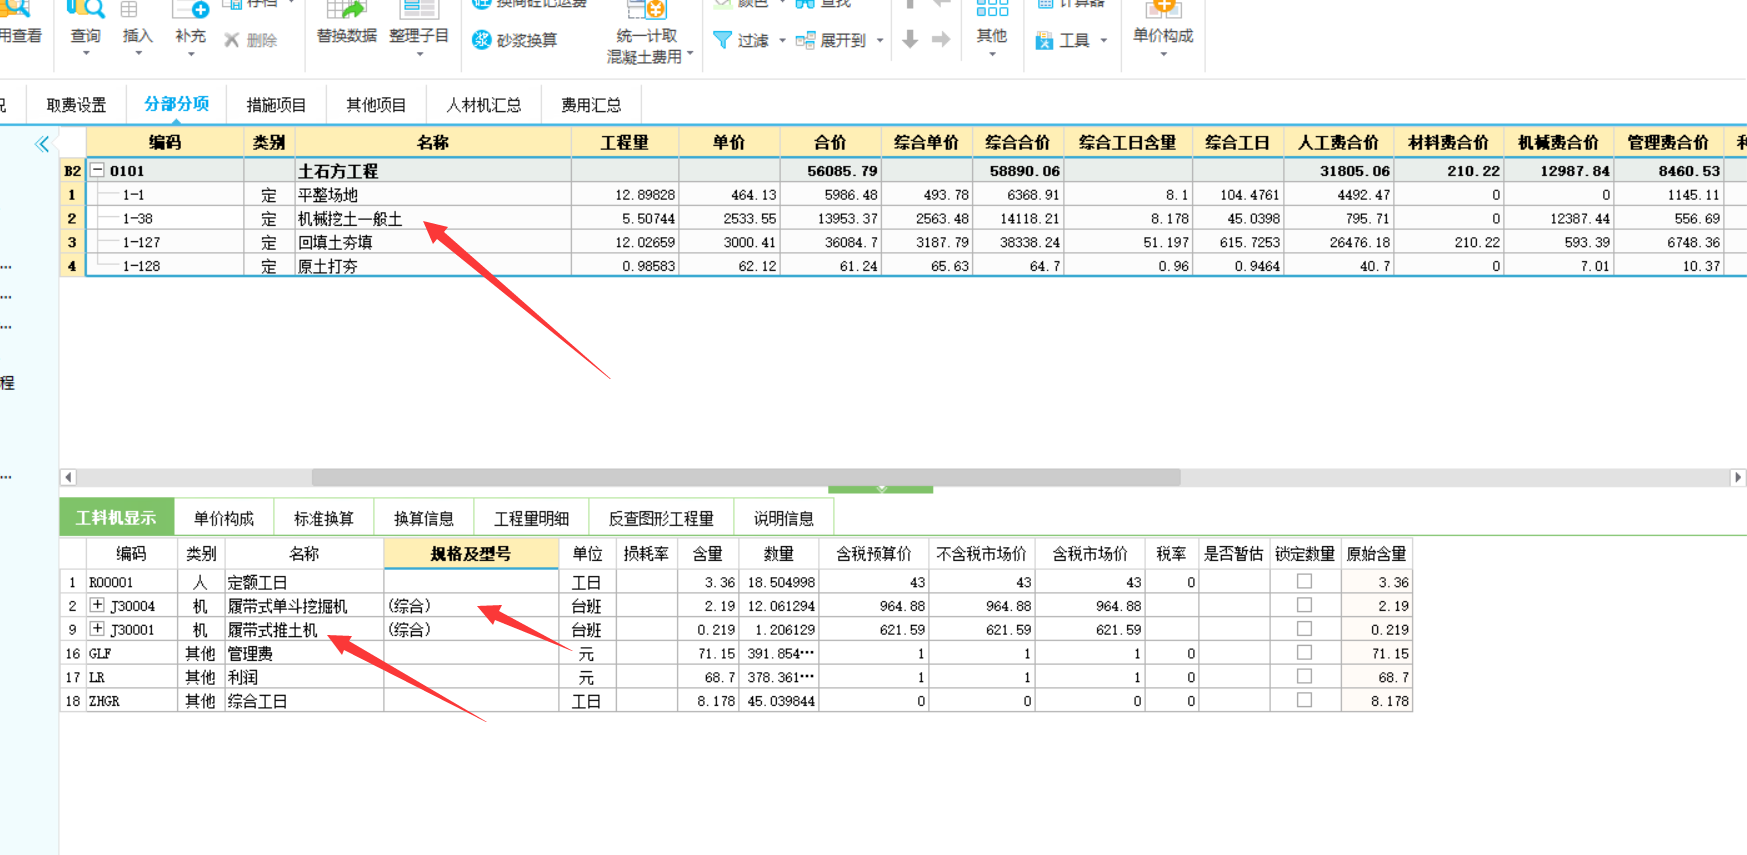This screenshot has width=1747, height=855.
Task: Toggle 锁定数量 checkbox for 综合工日 row
Action: point(1304,701)
